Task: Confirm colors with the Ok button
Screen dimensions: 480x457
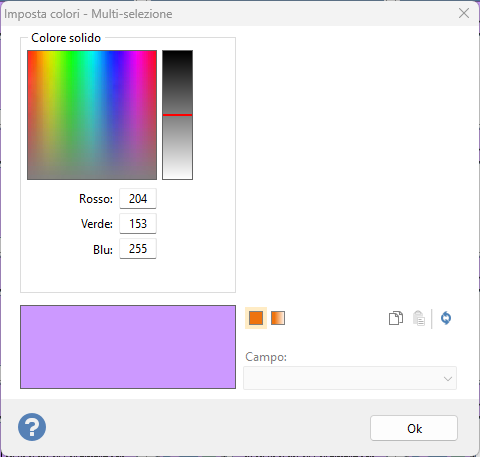Action: coord(414,428)
